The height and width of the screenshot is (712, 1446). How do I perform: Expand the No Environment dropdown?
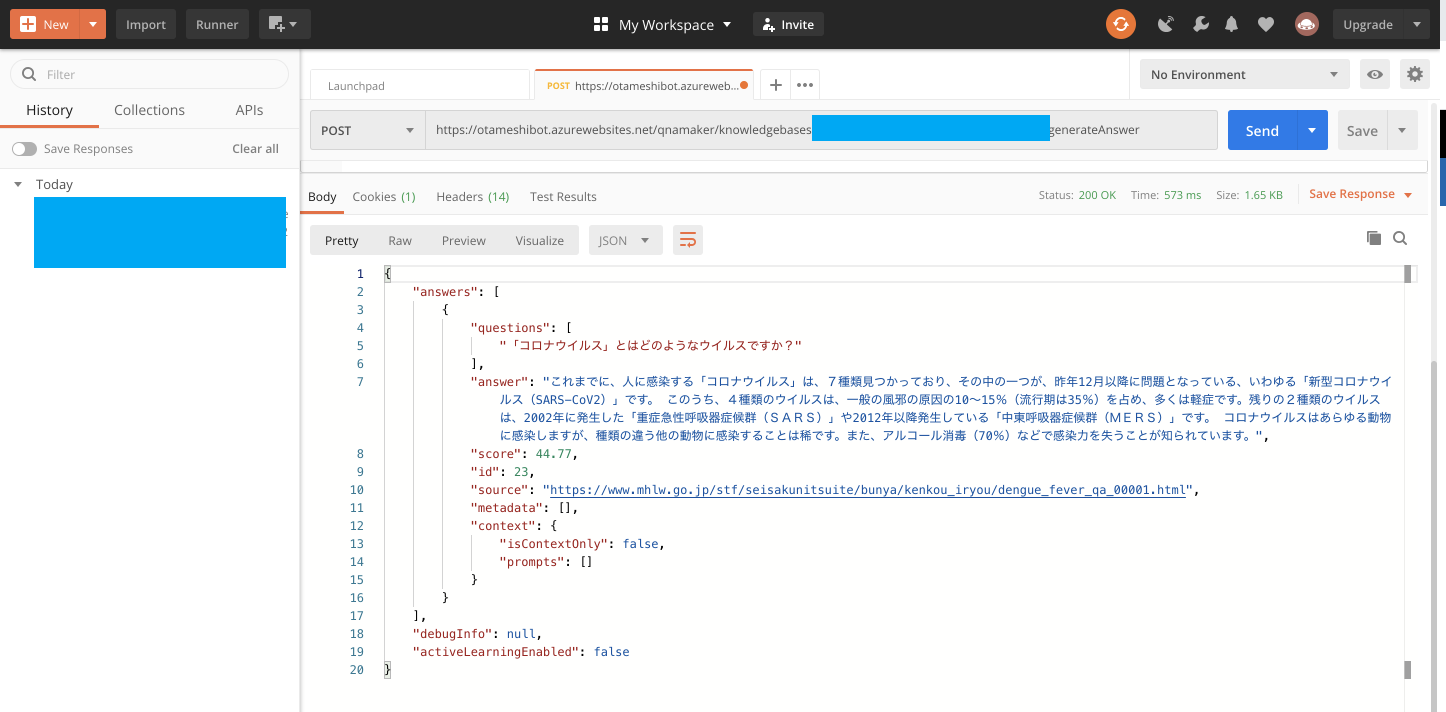tap(1244, 75)
